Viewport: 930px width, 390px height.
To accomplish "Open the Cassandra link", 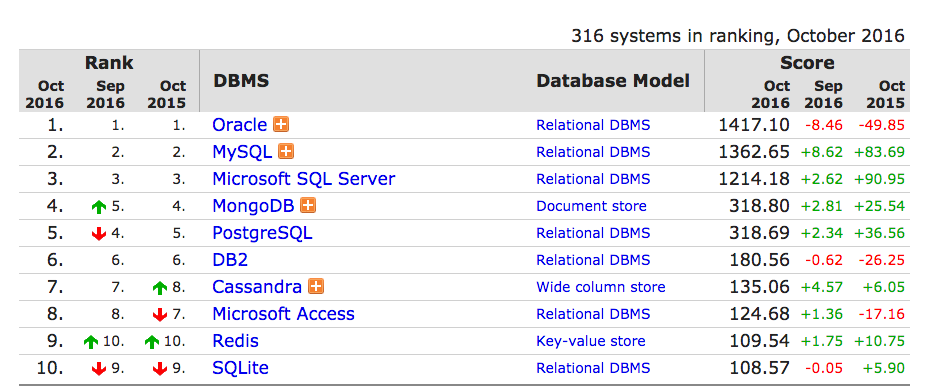I will tap(257, 287).
